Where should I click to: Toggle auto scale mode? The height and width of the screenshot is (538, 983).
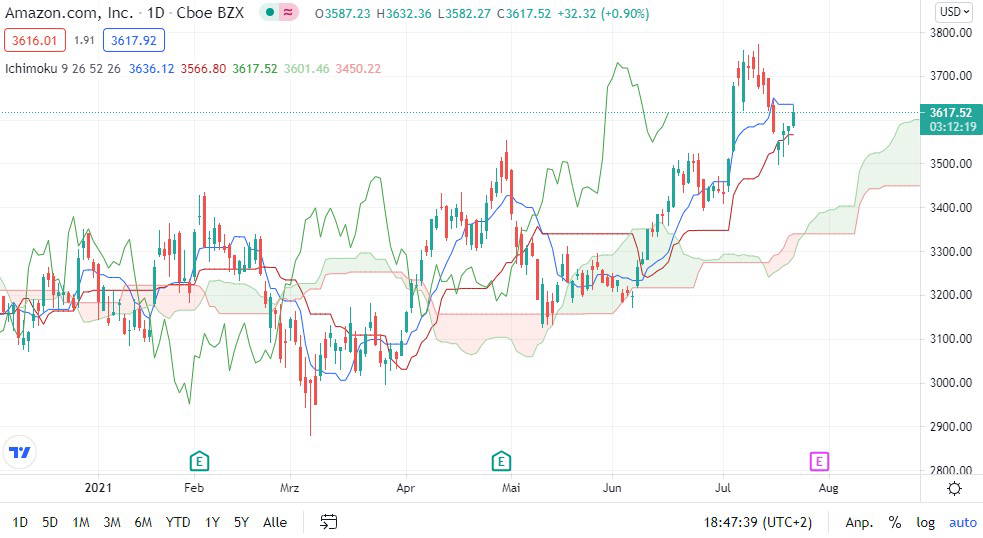(962, 522)
